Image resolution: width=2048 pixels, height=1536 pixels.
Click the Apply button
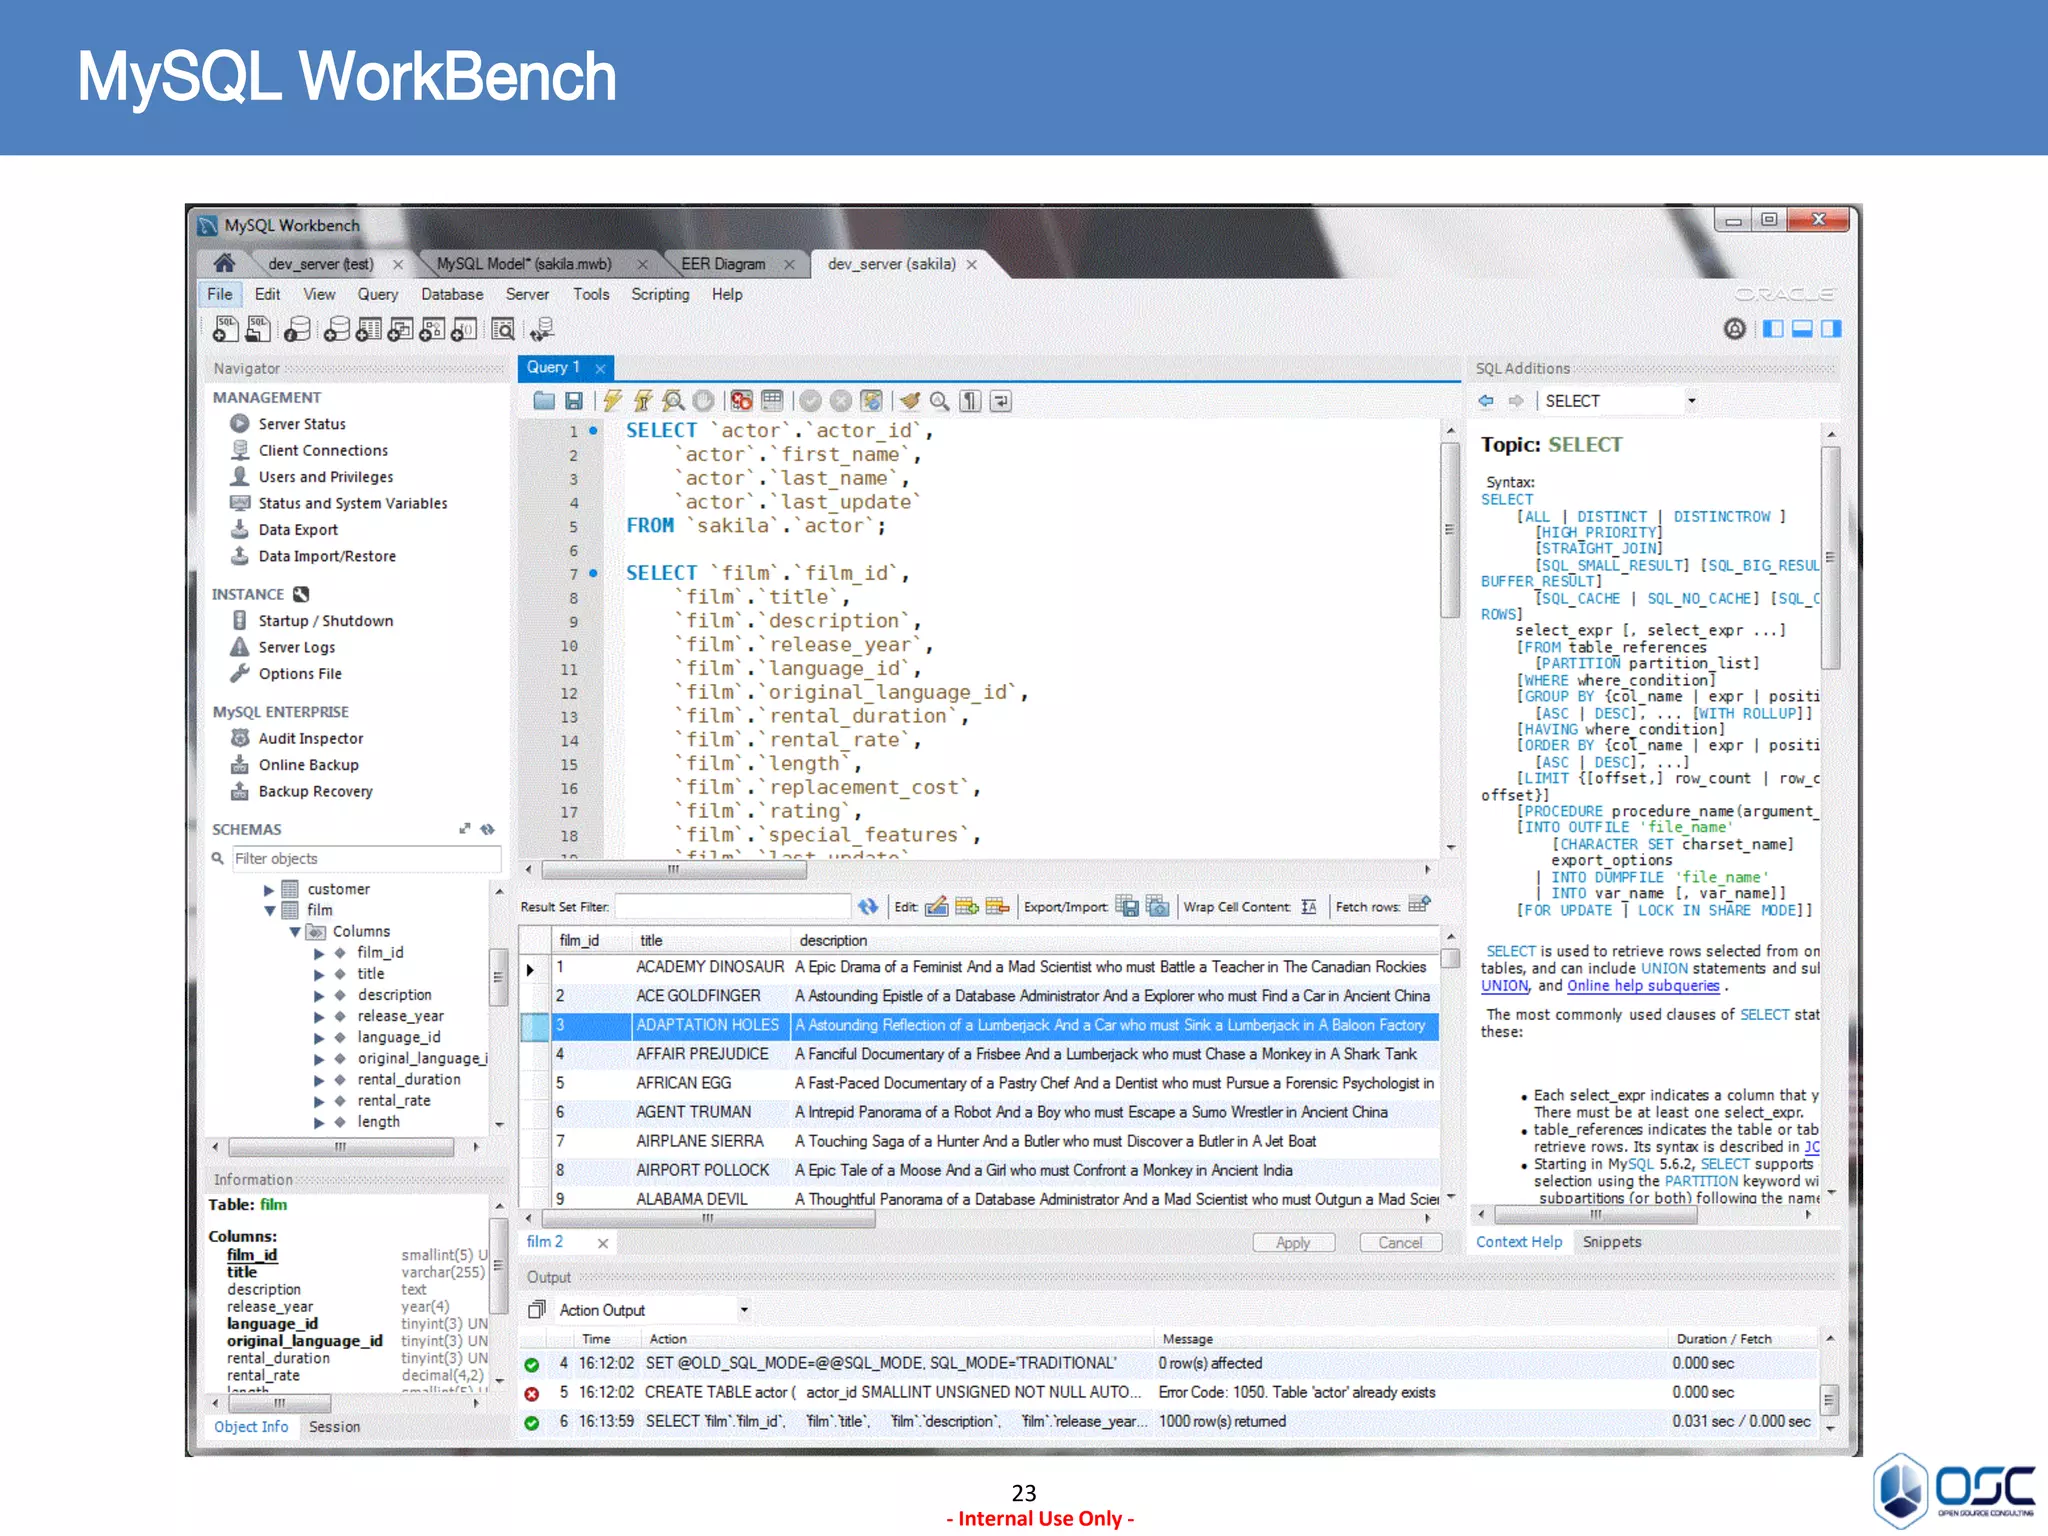coord(1293,1242)
